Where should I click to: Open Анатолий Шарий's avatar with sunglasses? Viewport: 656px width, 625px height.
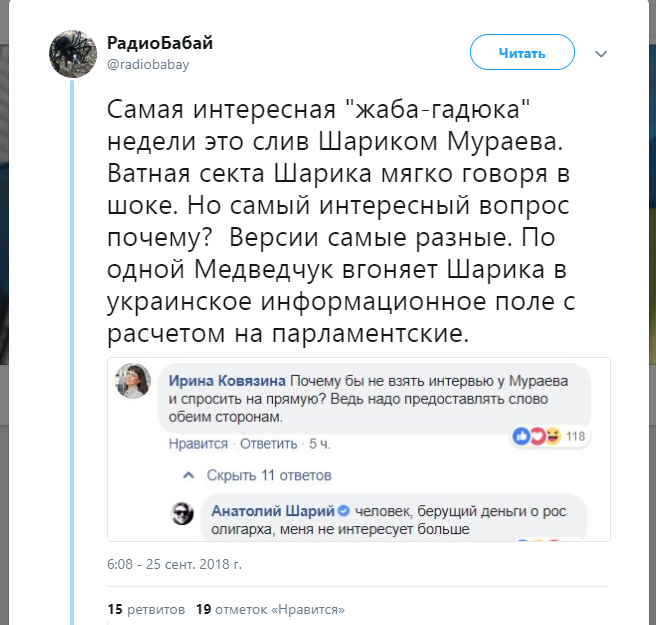(183, 514)
